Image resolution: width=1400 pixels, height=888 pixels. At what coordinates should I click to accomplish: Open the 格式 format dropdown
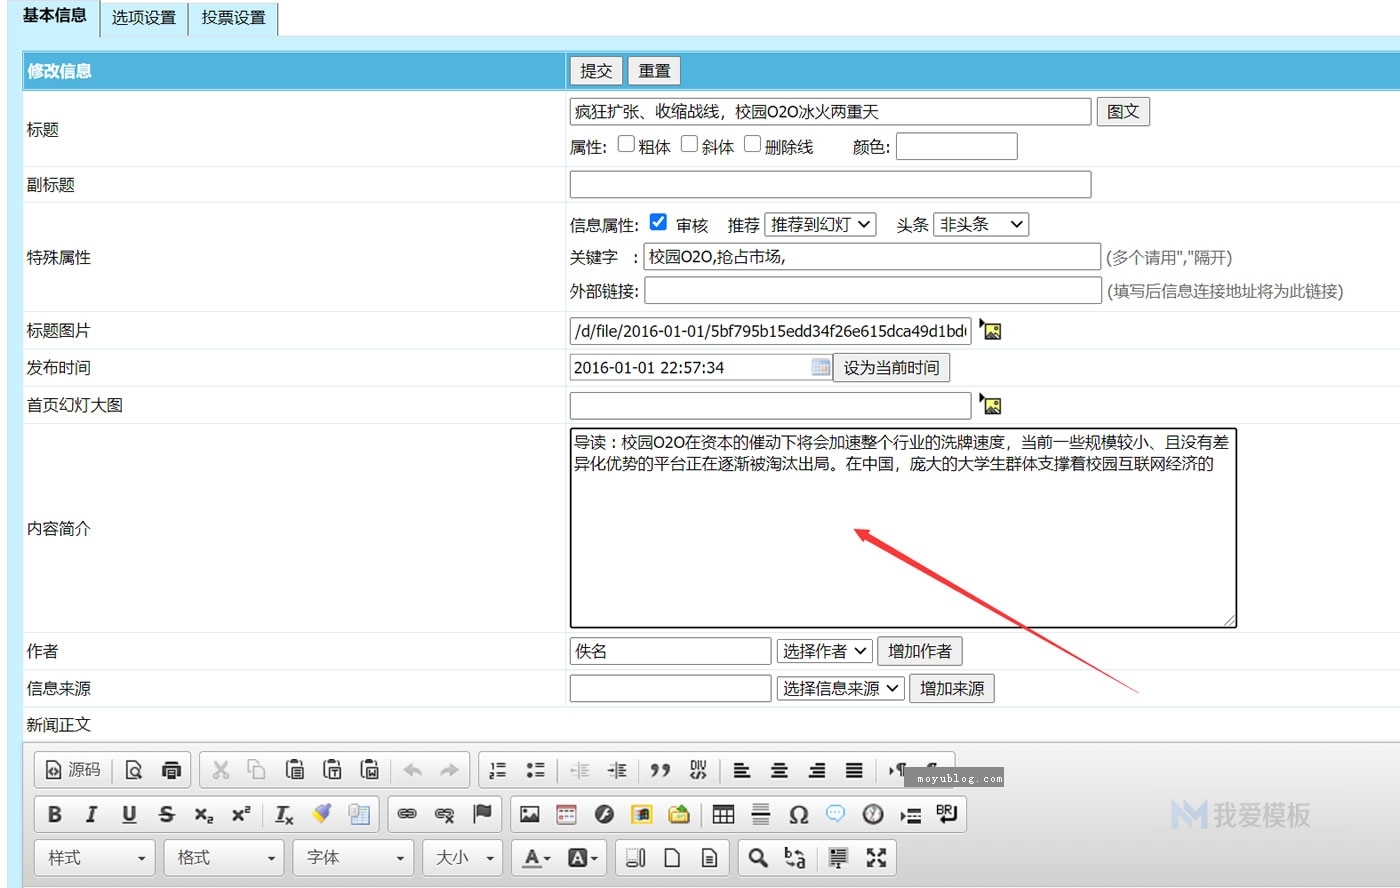coord(225,858)
